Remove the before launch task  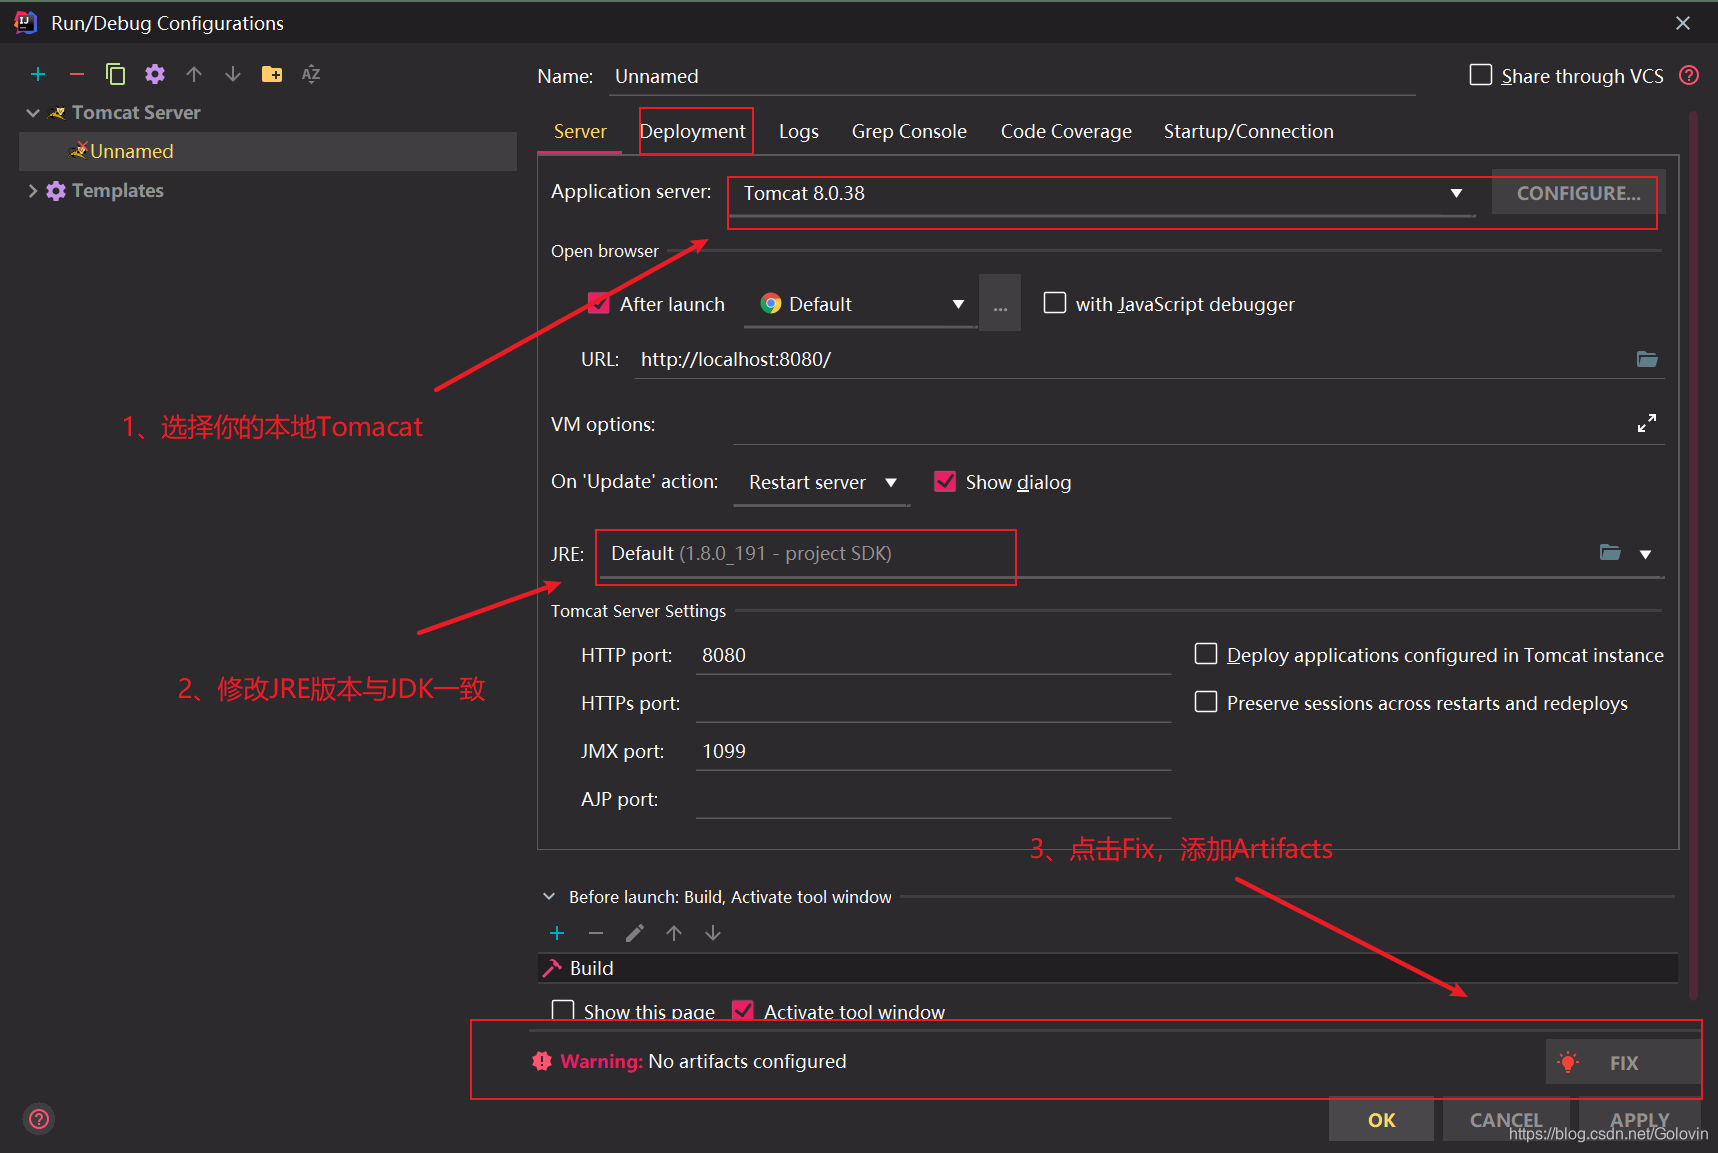click(x=596, y=933)
